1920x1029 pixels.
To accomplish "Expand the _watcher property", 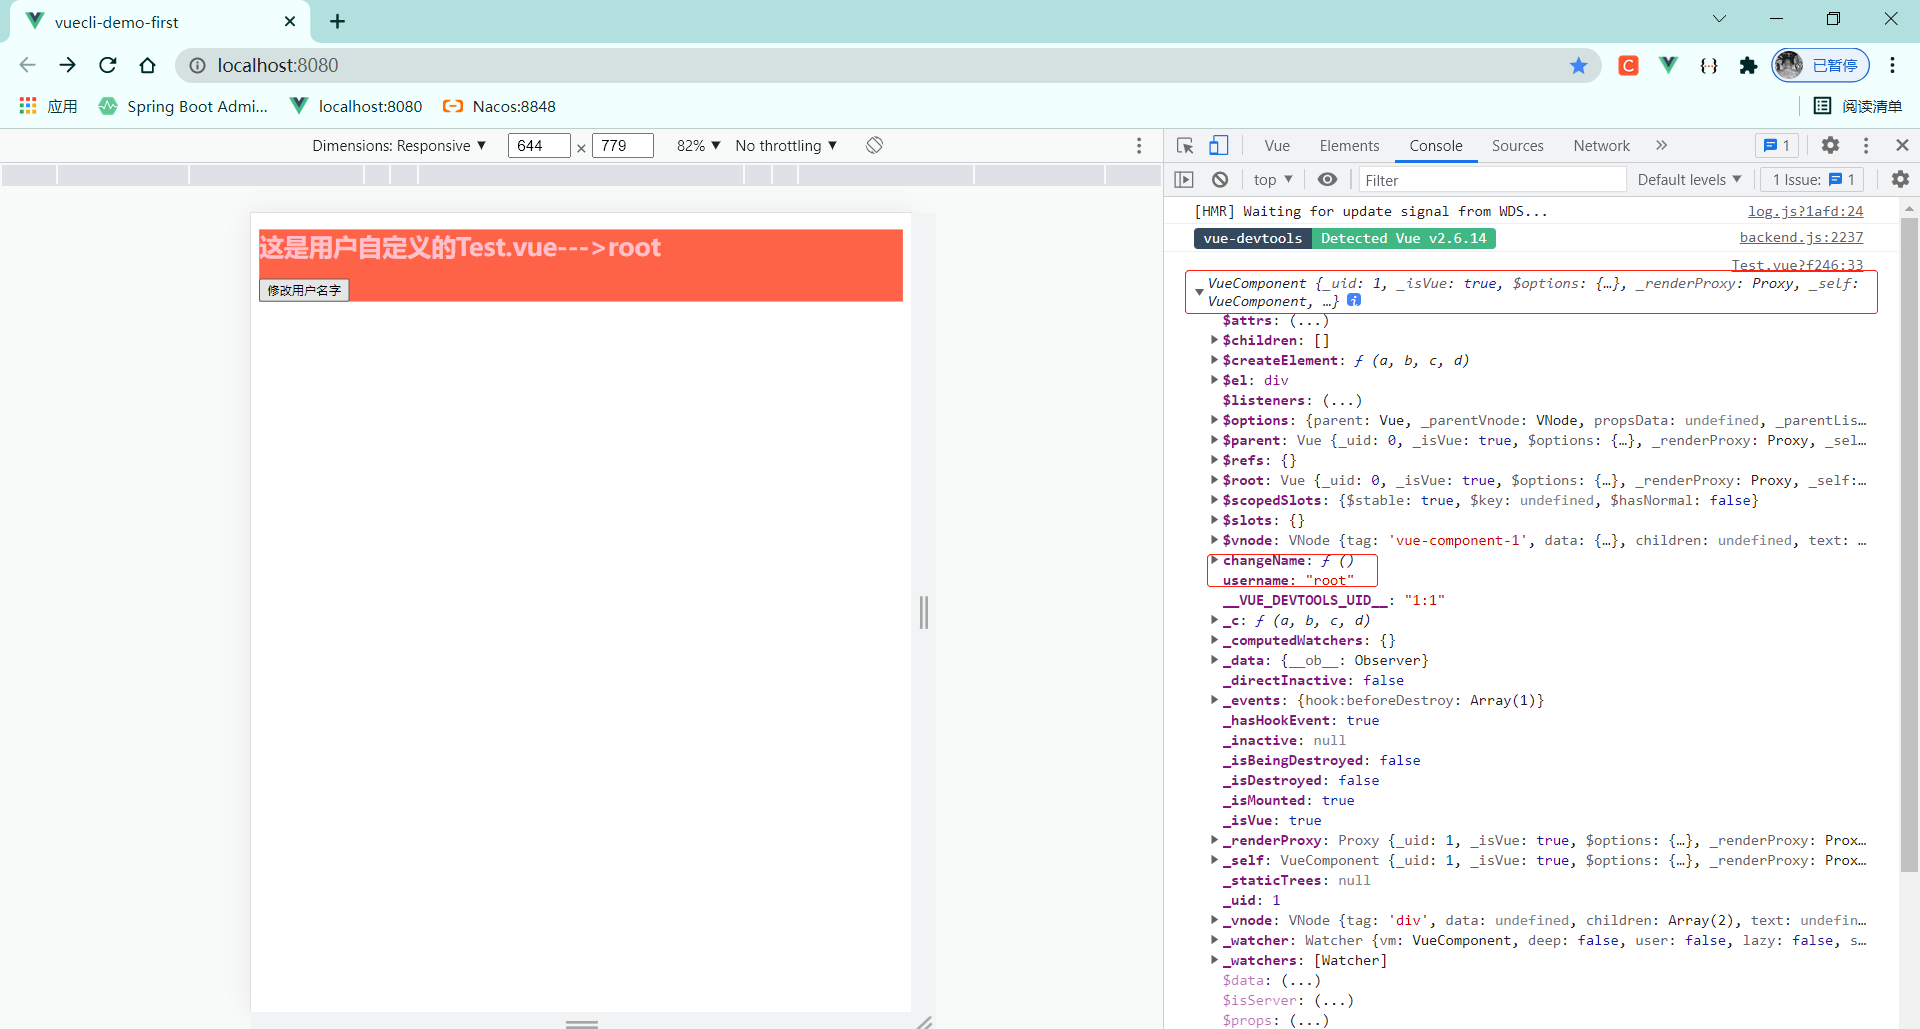I will (1214, 940).
